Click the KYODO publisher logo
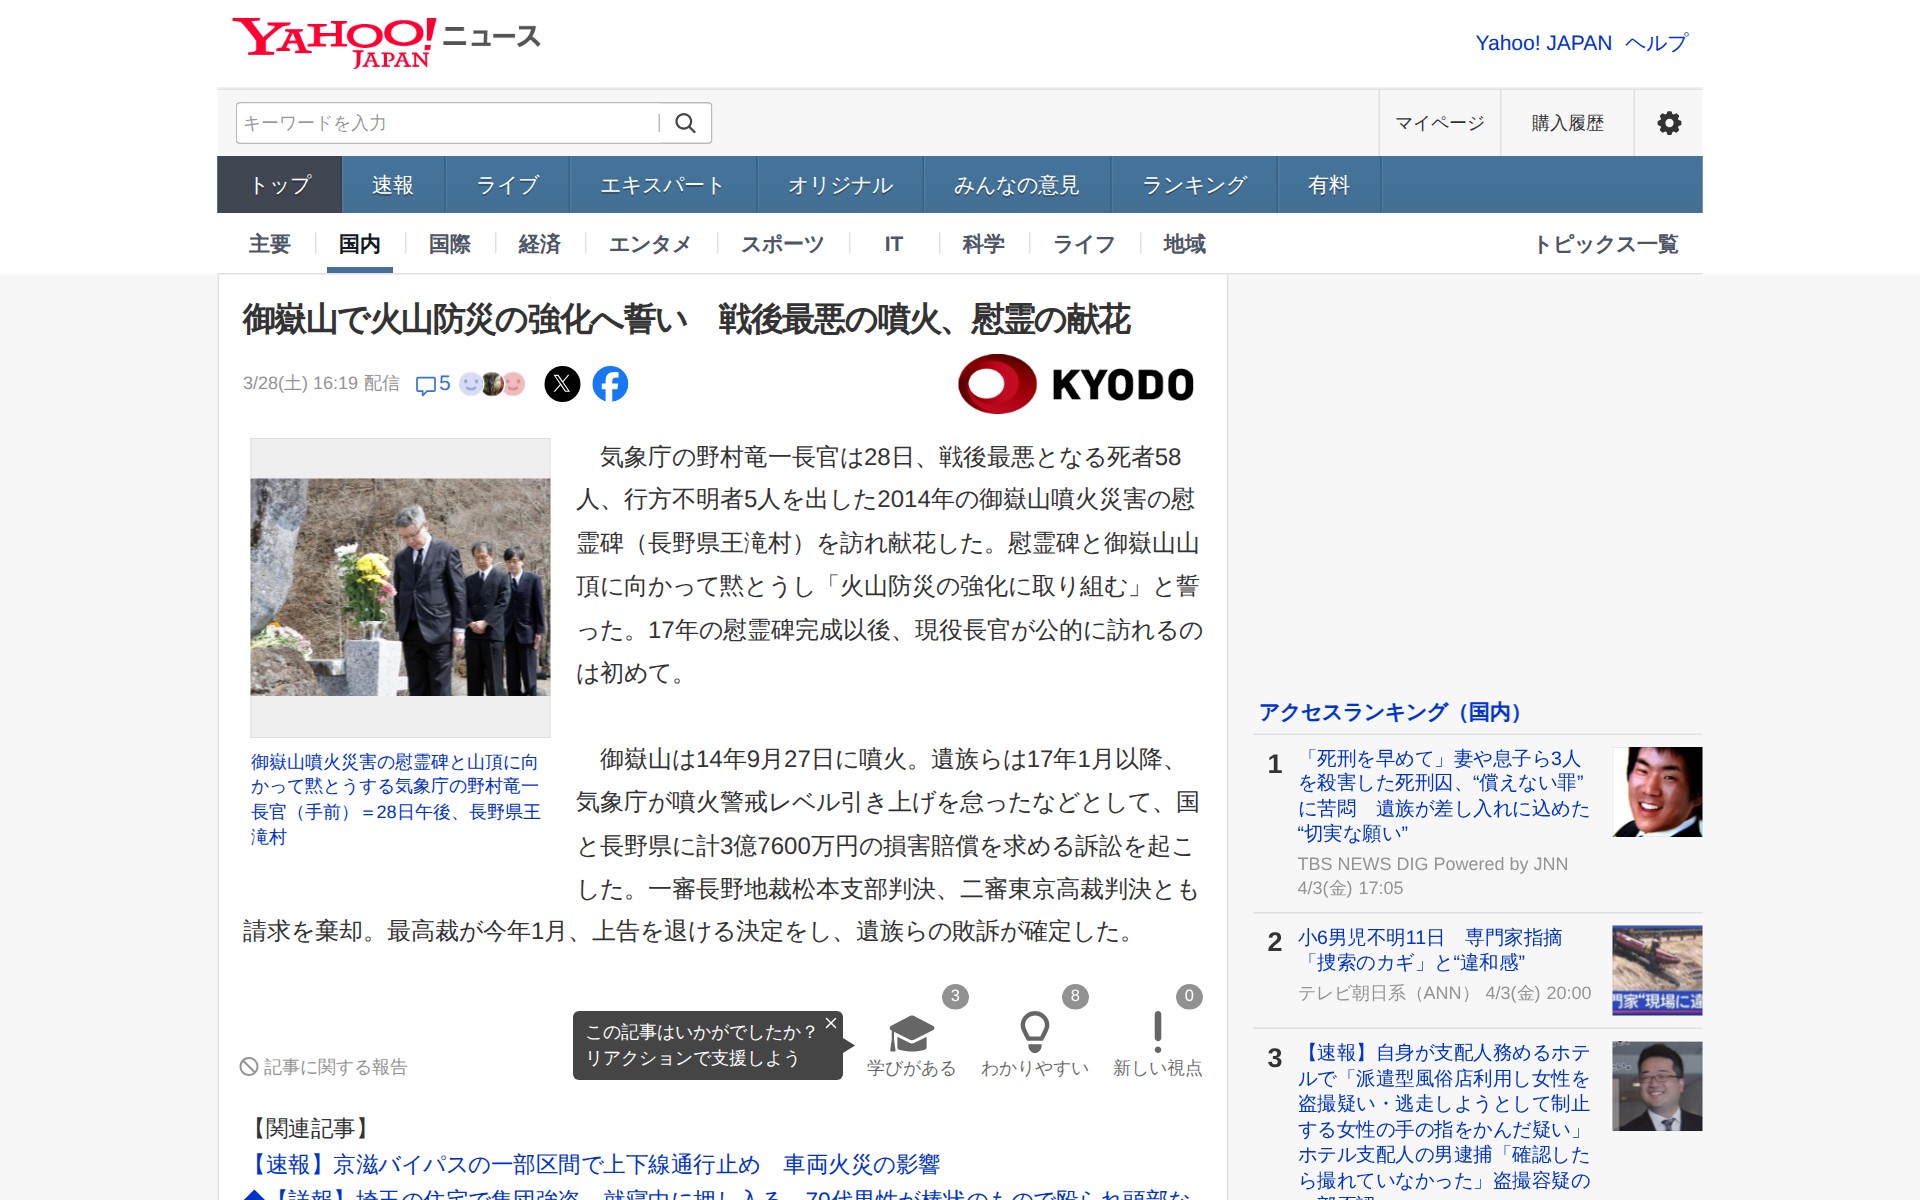 tap(1076, 384)
